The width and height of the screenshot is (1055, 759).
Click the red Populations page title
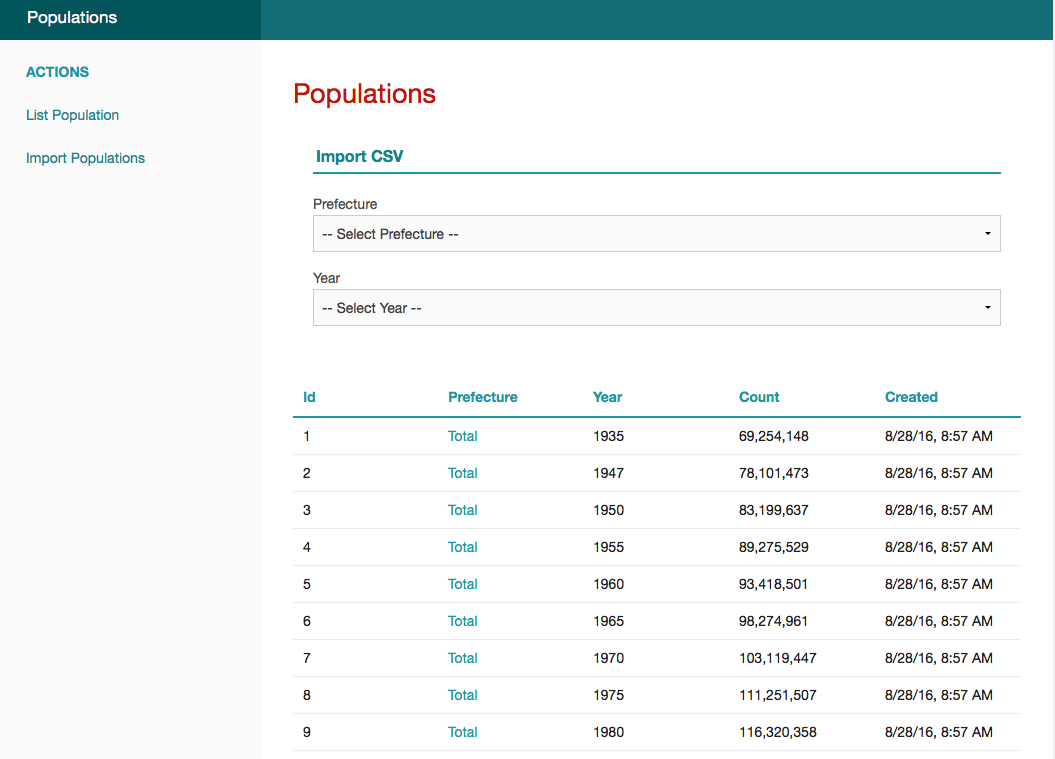(364, 94)
